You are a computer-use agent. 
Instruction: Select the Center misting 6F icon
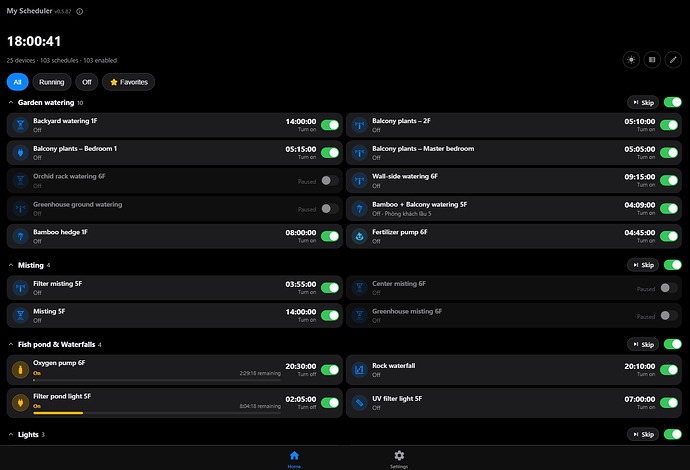coord(360,288)
